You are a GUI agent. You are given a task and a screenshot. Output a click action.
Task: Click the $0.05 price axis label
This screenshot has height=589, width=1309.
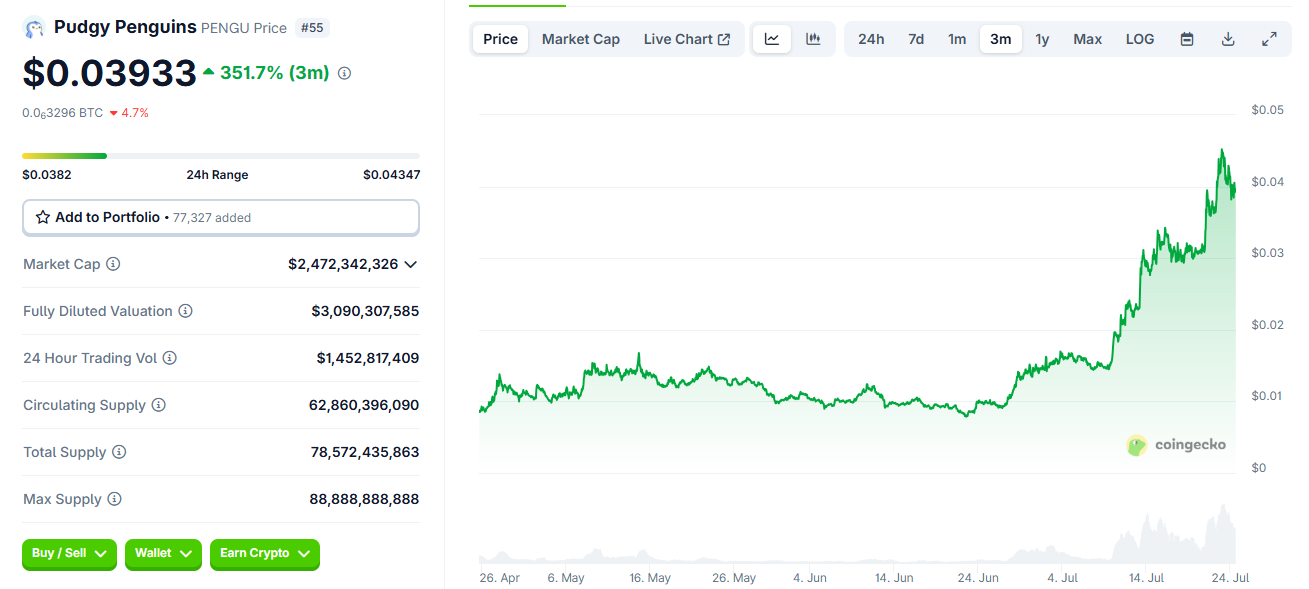tap(1267, 110)
